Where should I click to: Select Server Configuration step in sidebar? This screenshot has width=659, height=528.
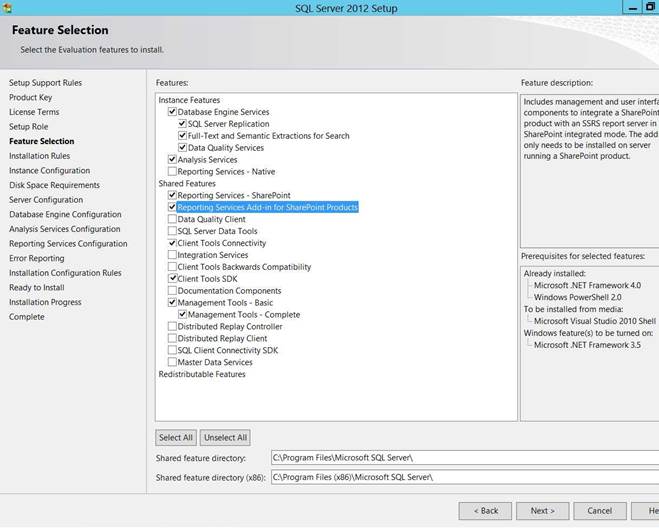coord(46,200)
